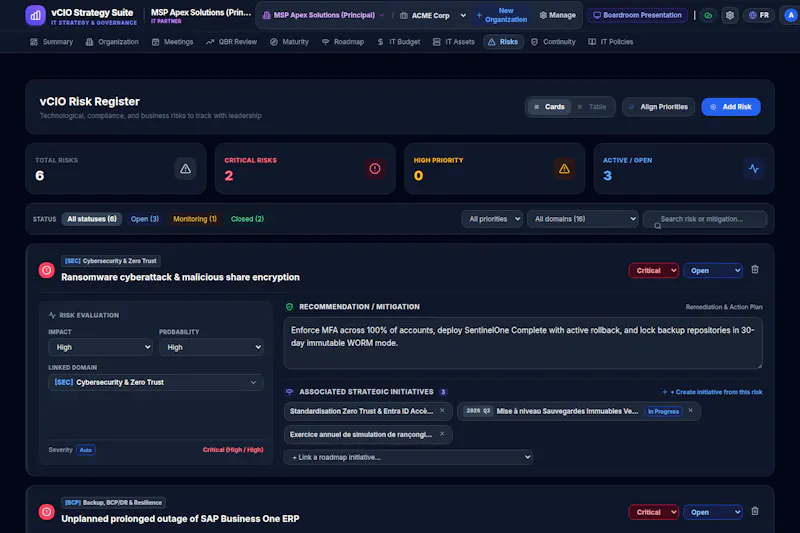Switch to Table view

592,107
